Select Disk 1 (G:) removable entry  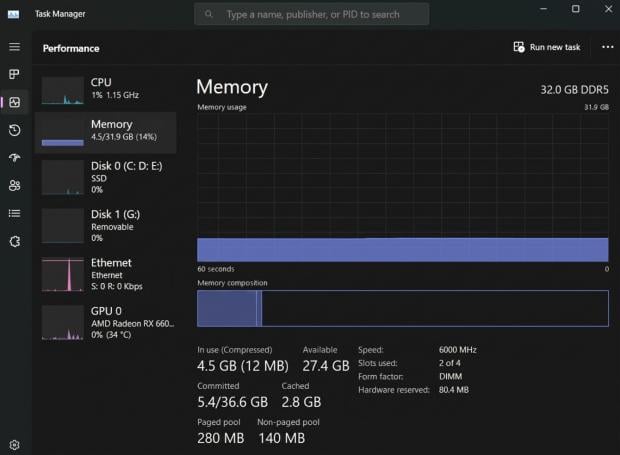106,225
